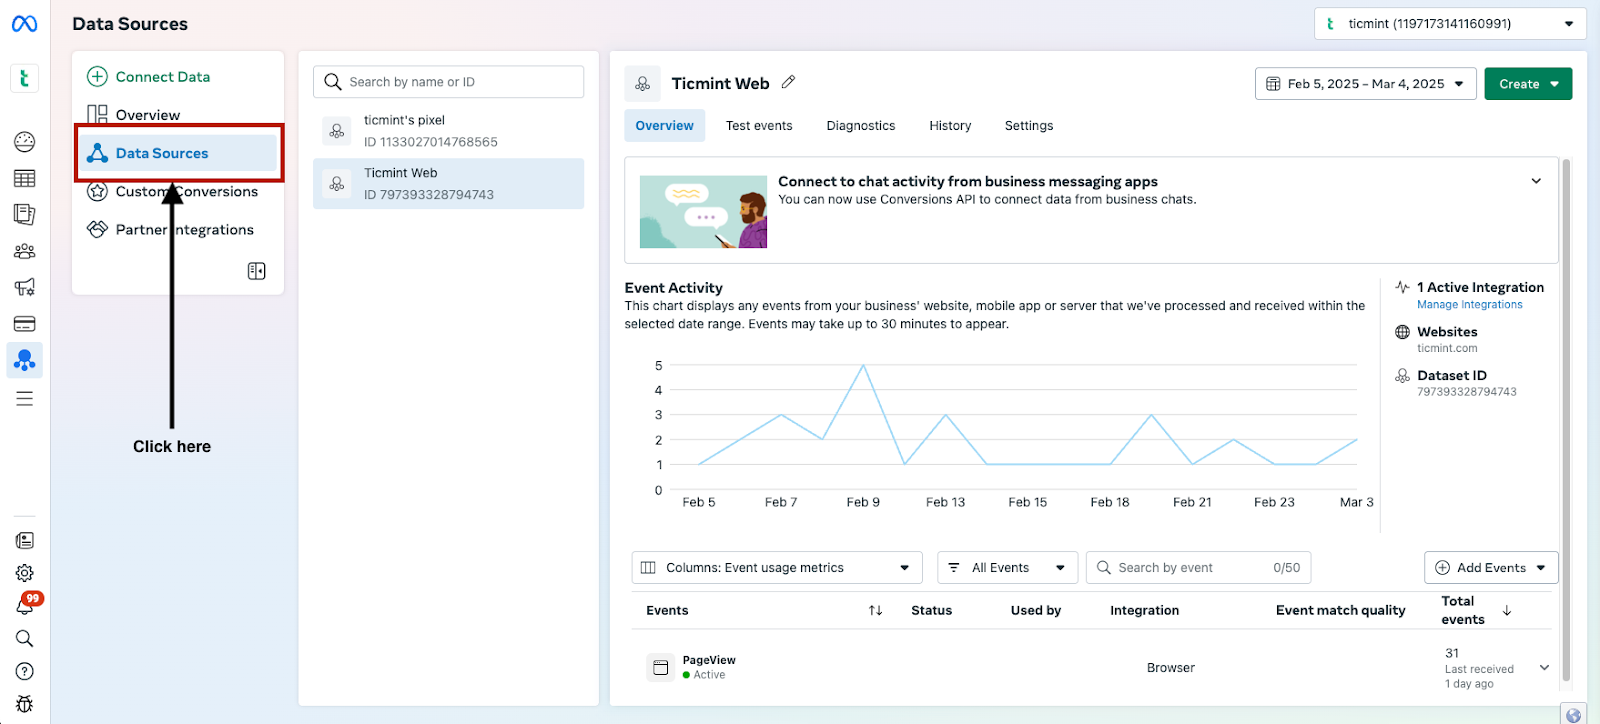The height and width of the screenshot is (724, 1600).
Task: Click the Used by column header
Action: [1036, 610]
